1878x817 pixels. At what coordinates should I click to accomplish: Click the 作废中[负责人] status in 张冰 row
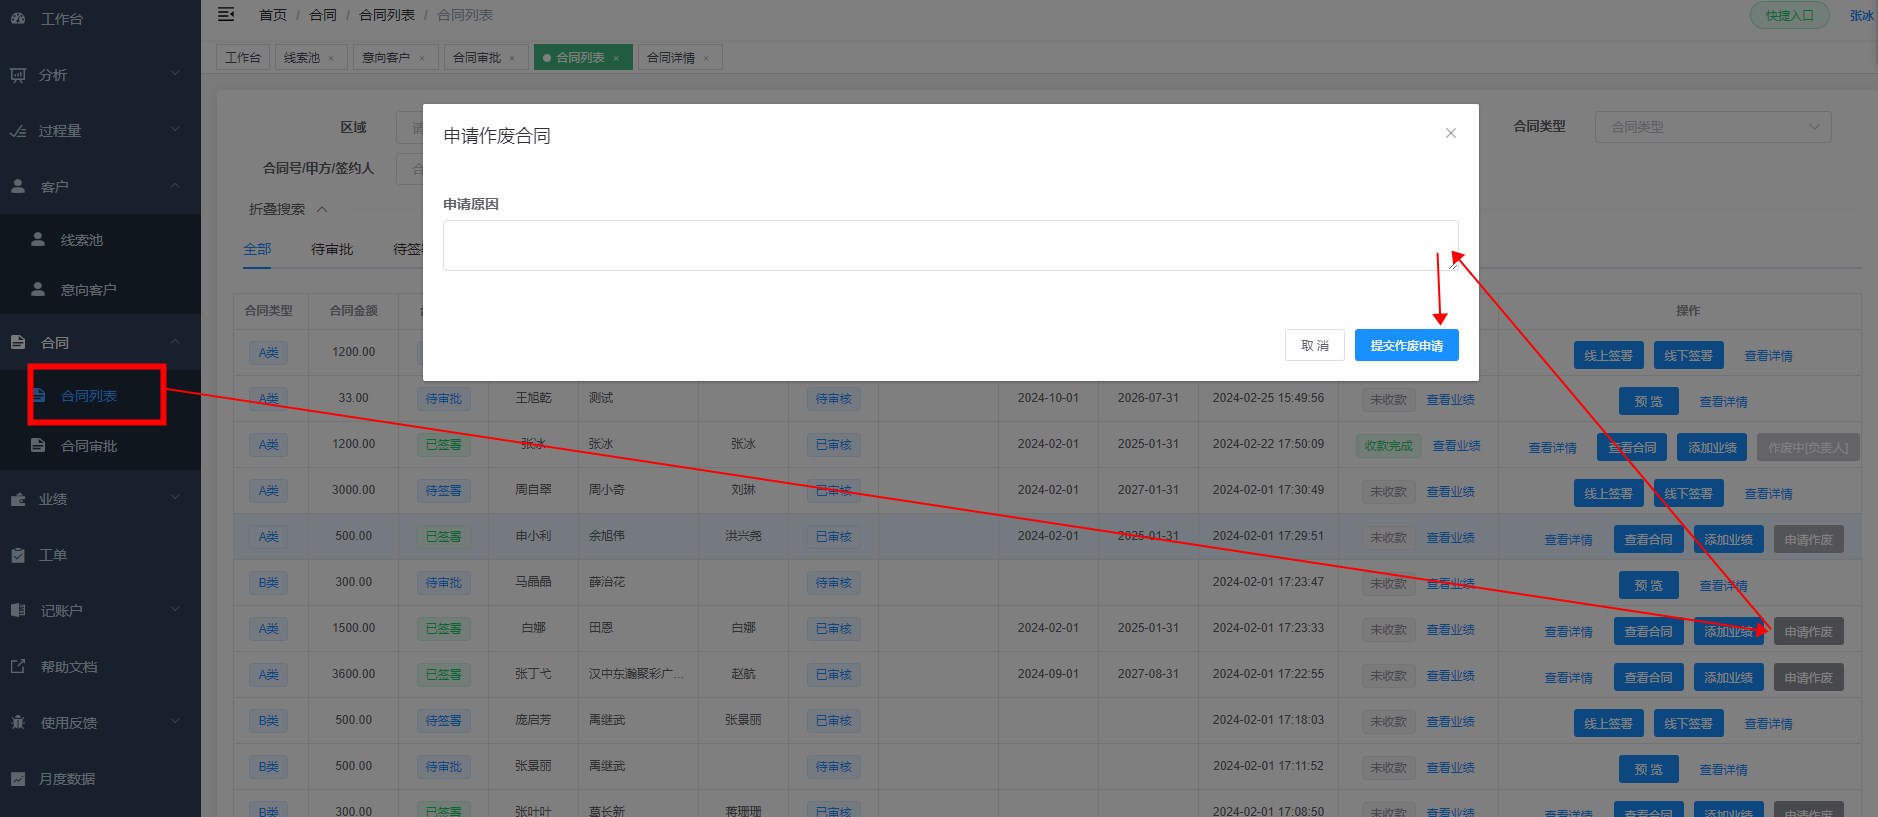click(x=1808, y=447)
